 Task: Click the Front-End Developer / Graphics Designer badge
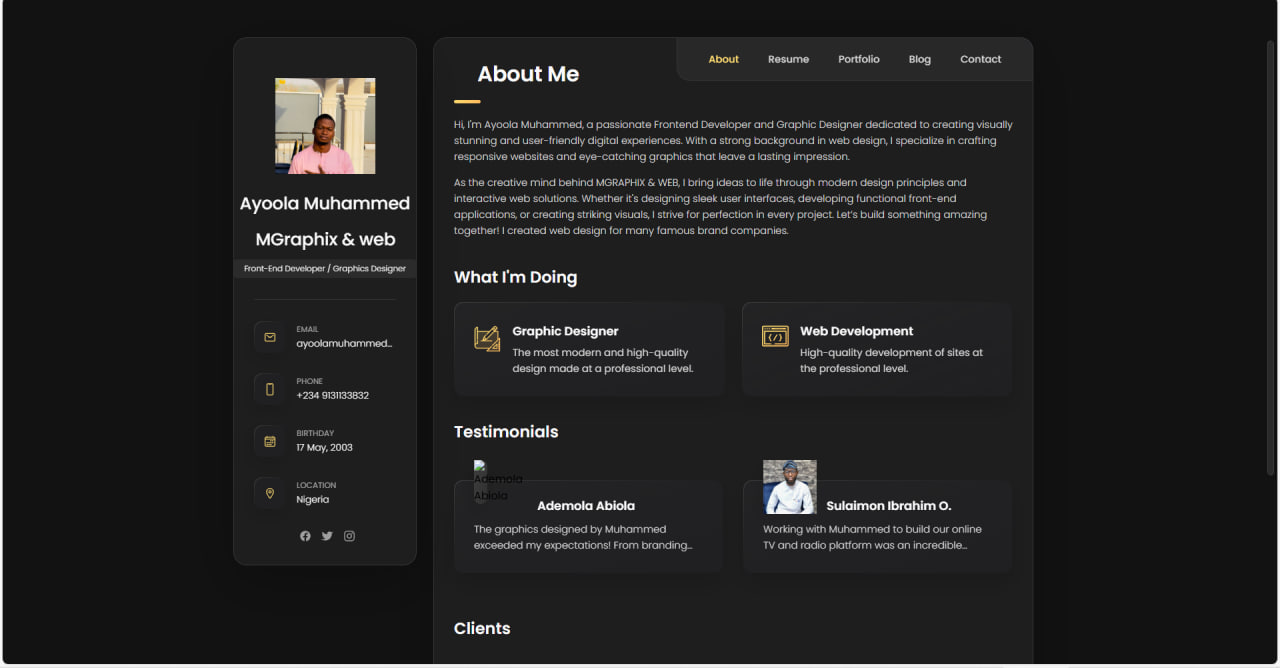(324, 268)
